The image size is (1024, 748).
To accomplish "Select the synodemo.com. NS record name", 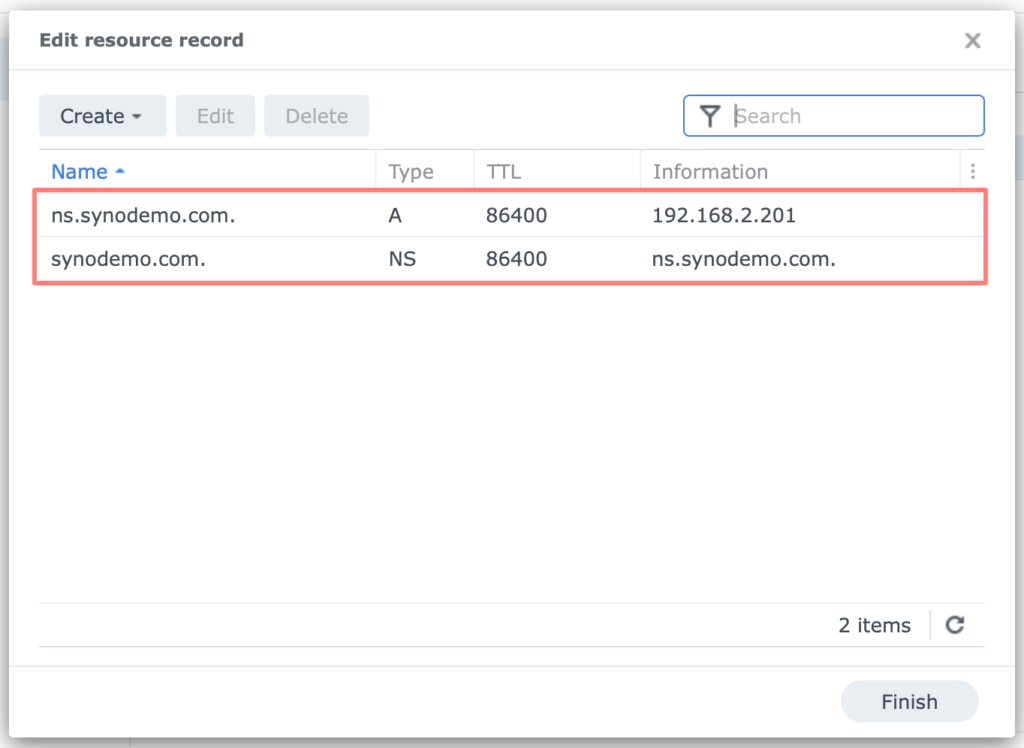I will point(128,259).
